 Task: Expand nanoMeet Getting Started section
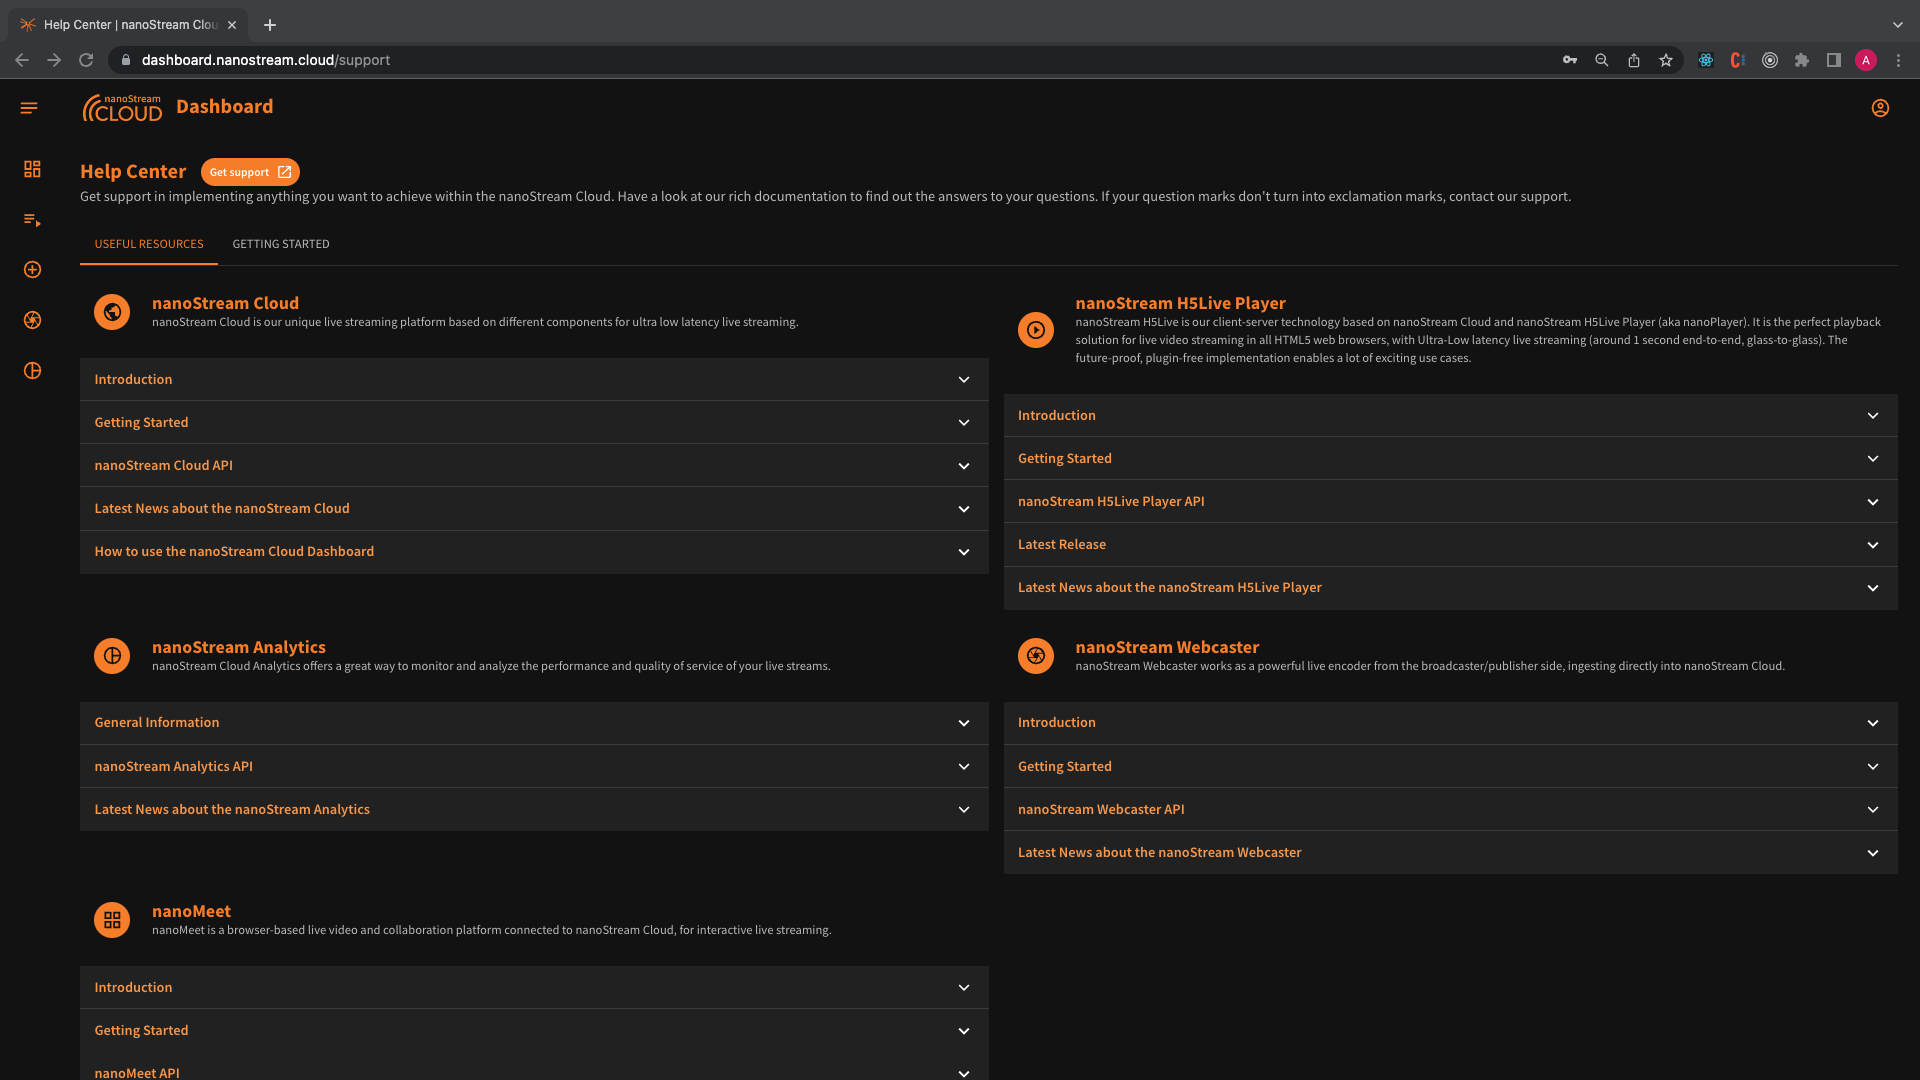[534, 1030]
